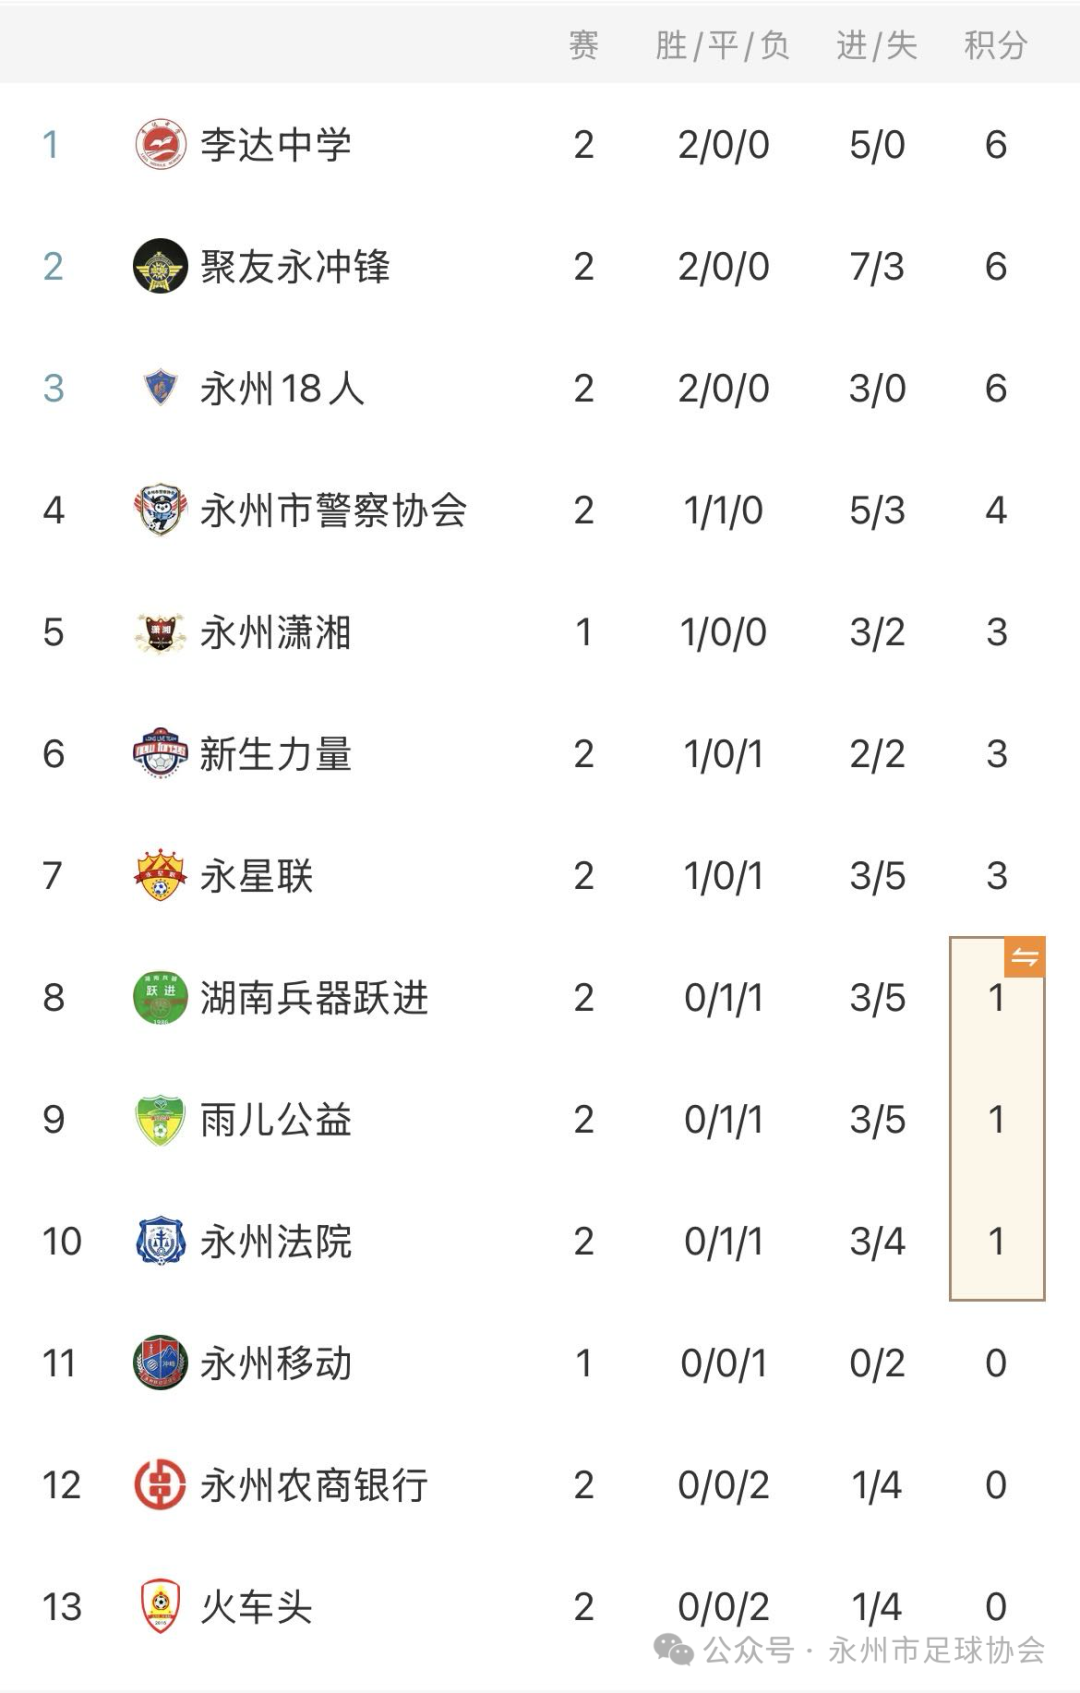Click the 公众号 永州市足球协会 watermark

pos(849,1649)
